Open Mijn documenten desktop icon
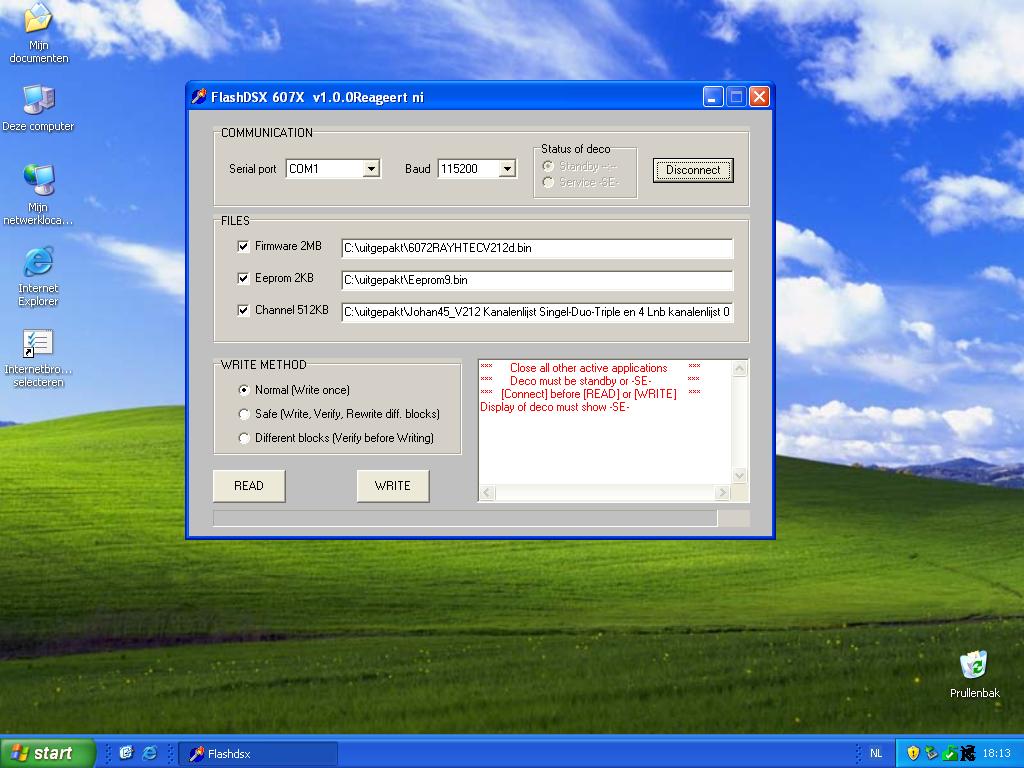 38,31
